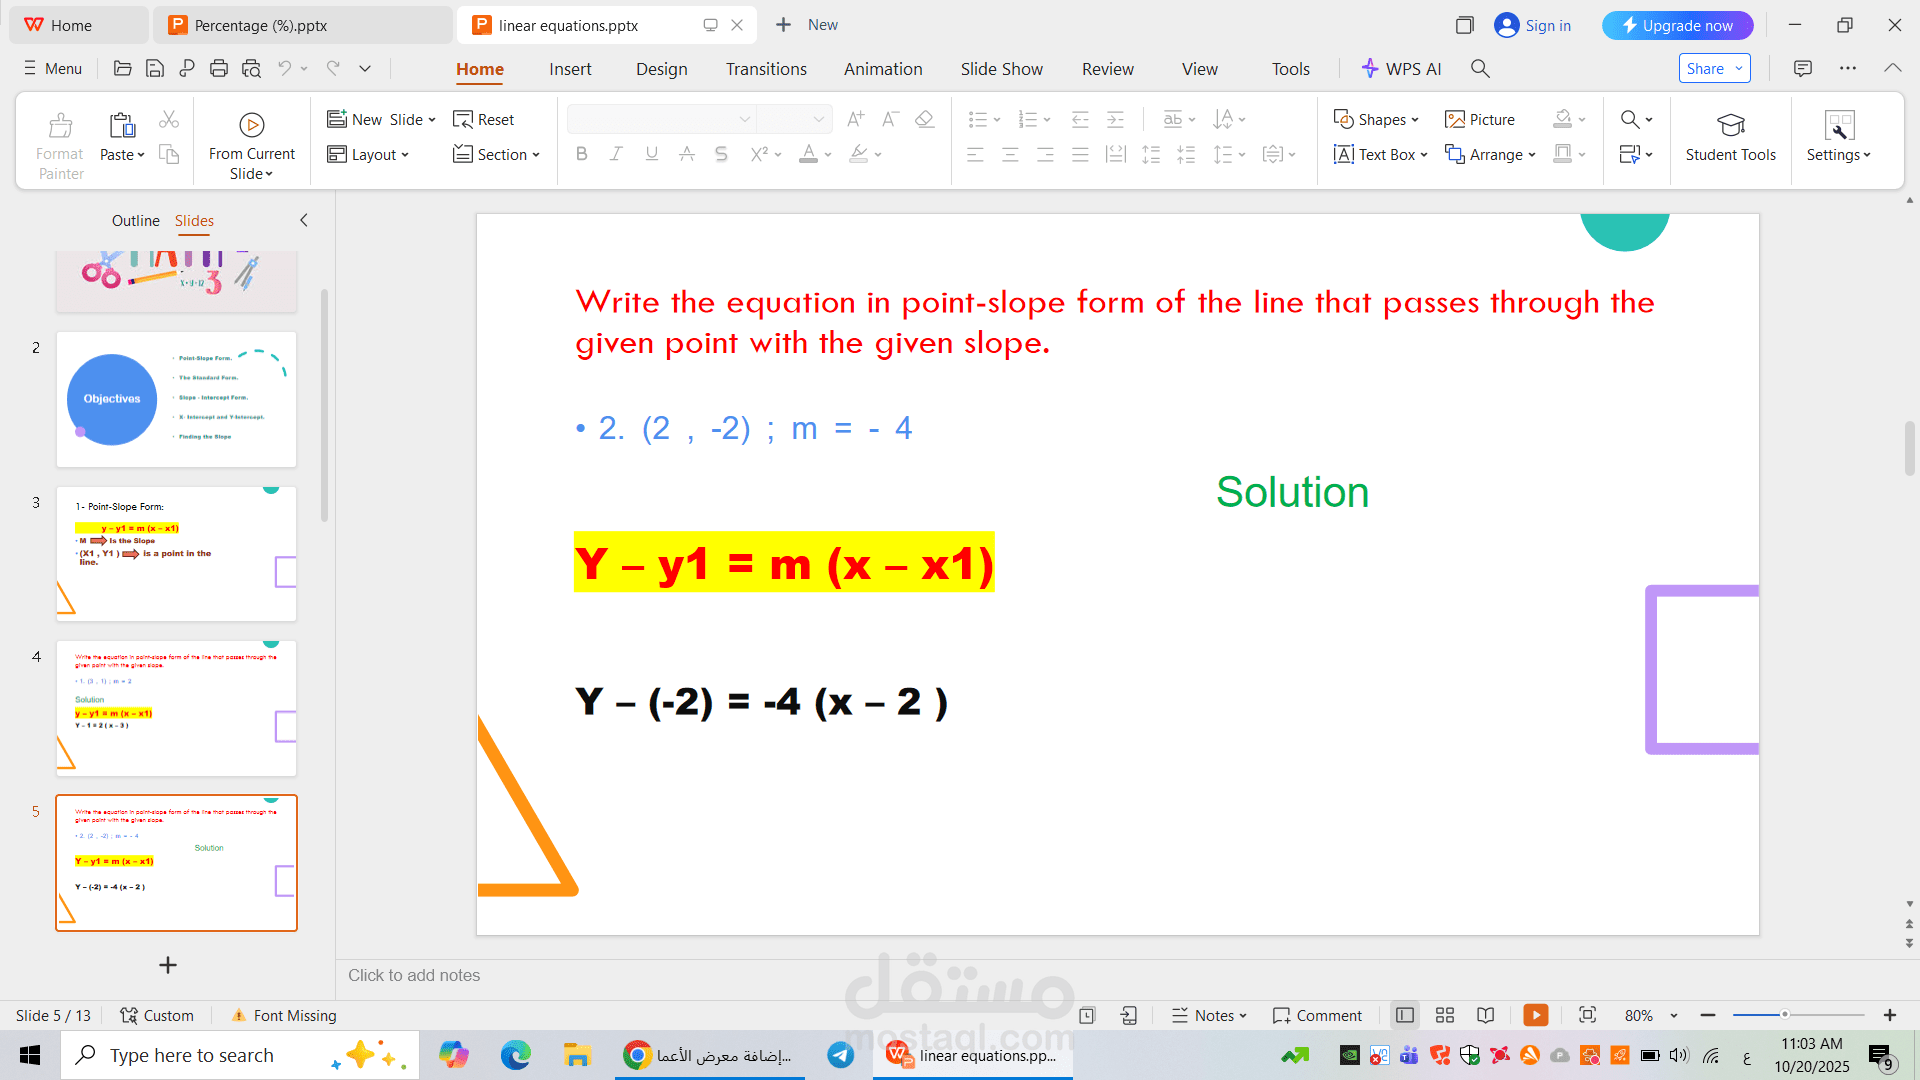Click the Cut scissors icon
Viewport: 1920px width, 1080px height.
click(x=169, y=120)
